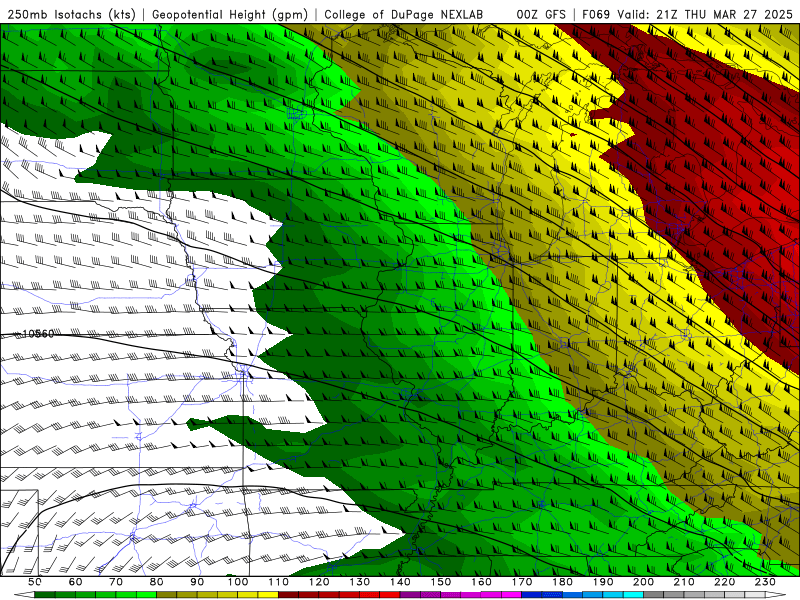
Task: Click the right arrow end of the color bar
Action: 776,595
